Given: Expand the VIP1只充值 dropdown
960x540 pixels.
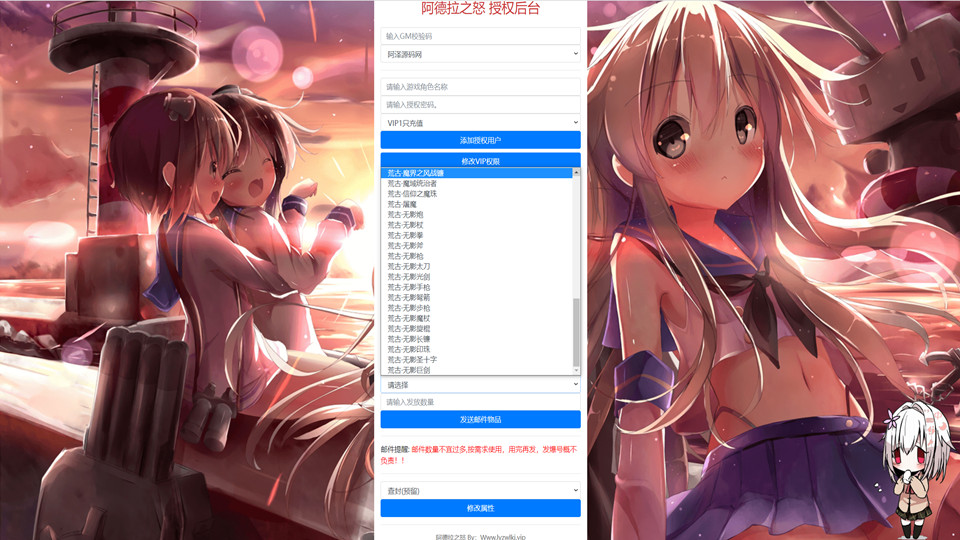Looking at the screenshot, I should [480, 123].
